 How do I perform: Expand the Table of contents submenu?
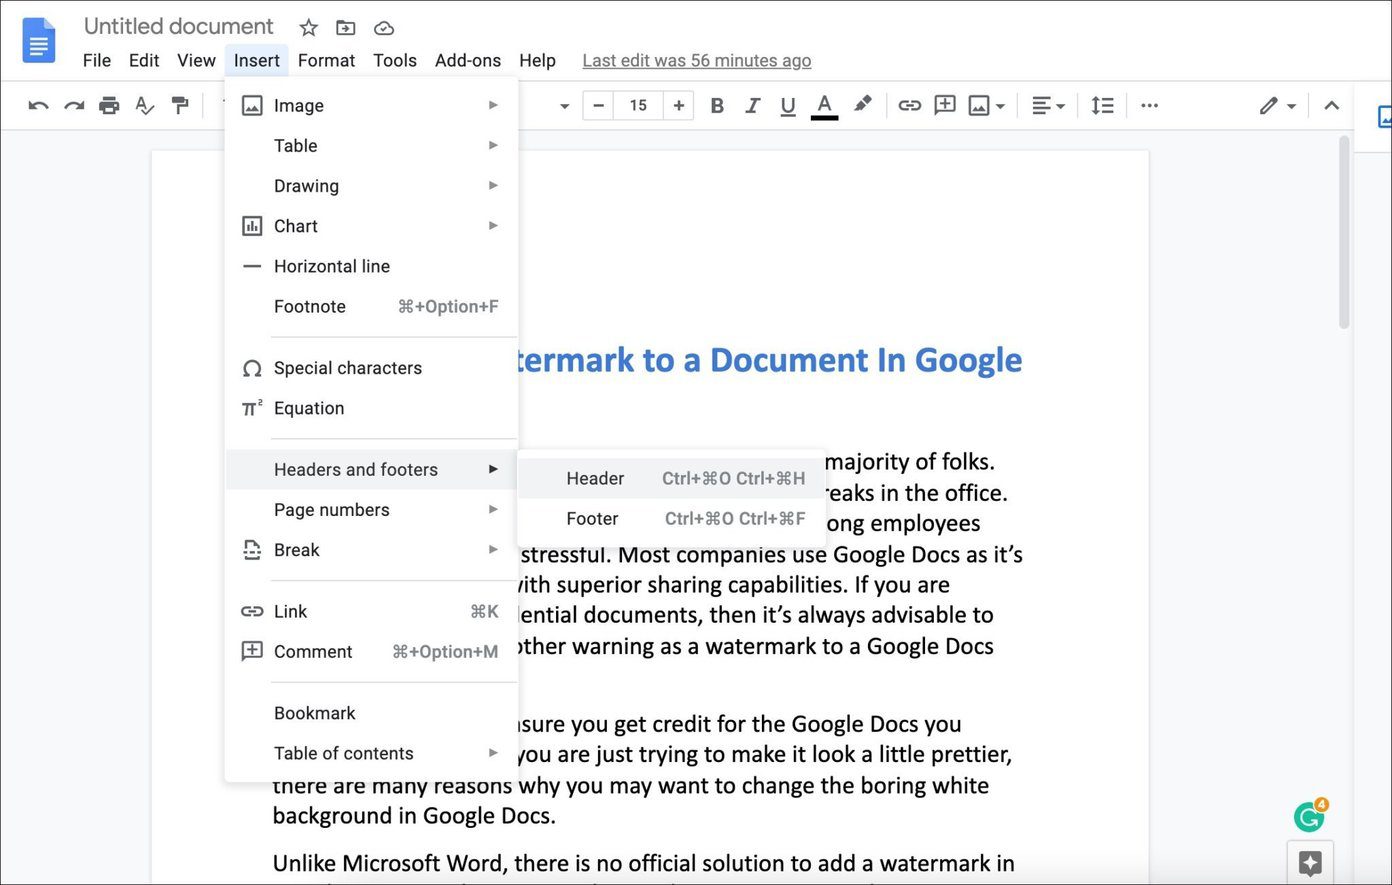(371, 753)
